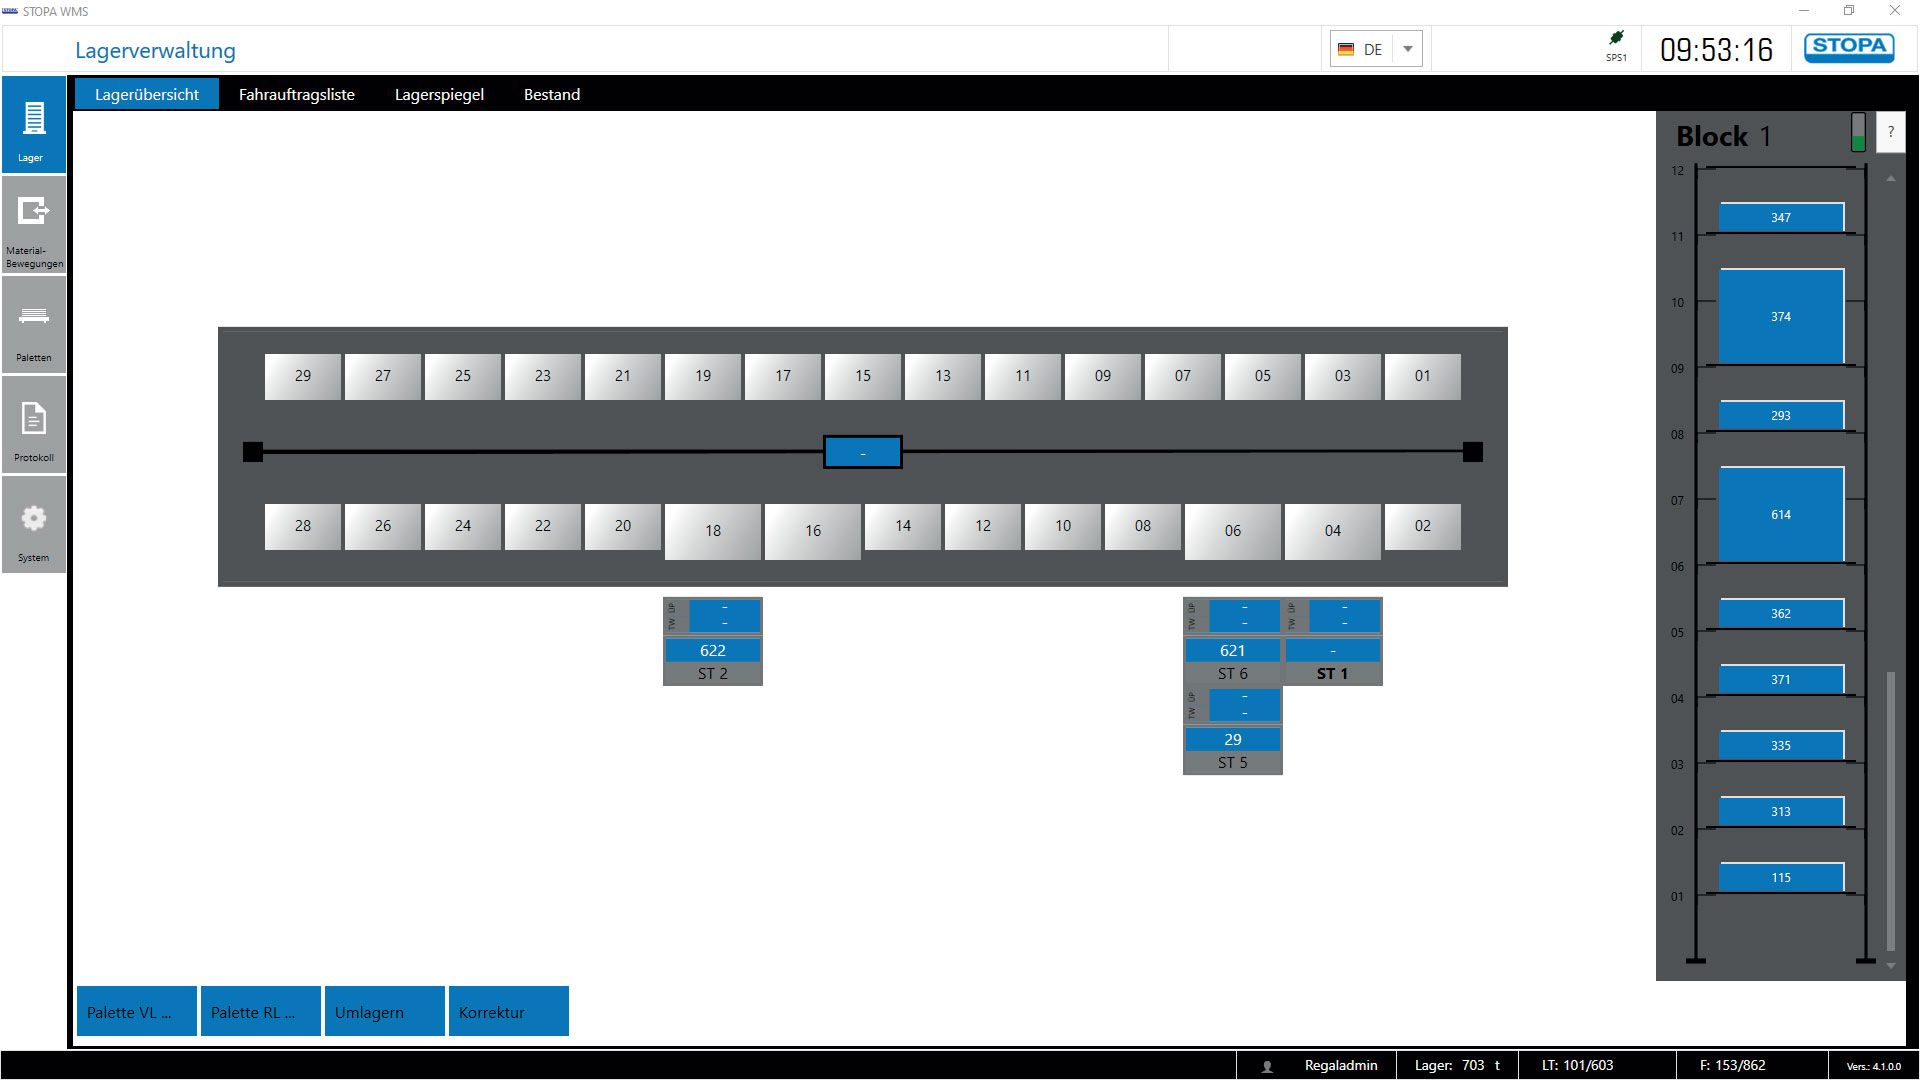The height and width of the screenshot is (1080, 1920).
Task: Click the STOPA logo
Action: click(1848, 48)
